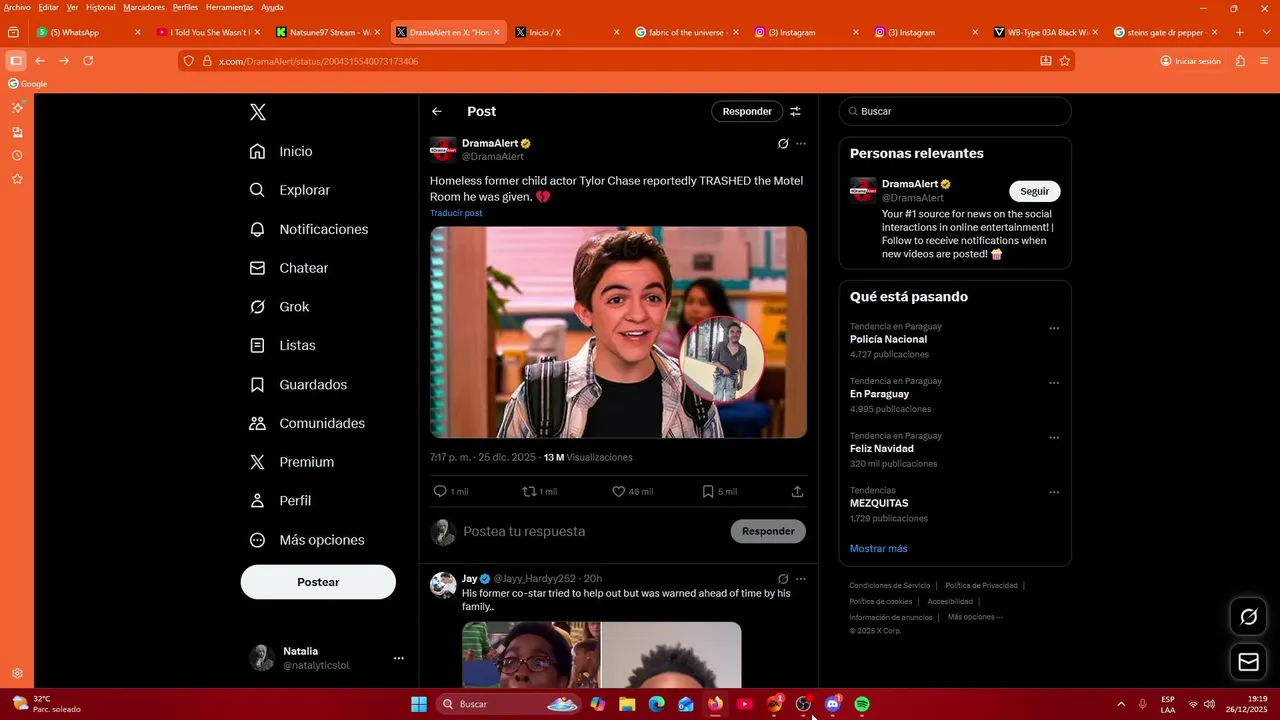Viewport: 1280px width, 720px height.
Task: Like the DramaAlert post
Action: [x=619, y=491]
